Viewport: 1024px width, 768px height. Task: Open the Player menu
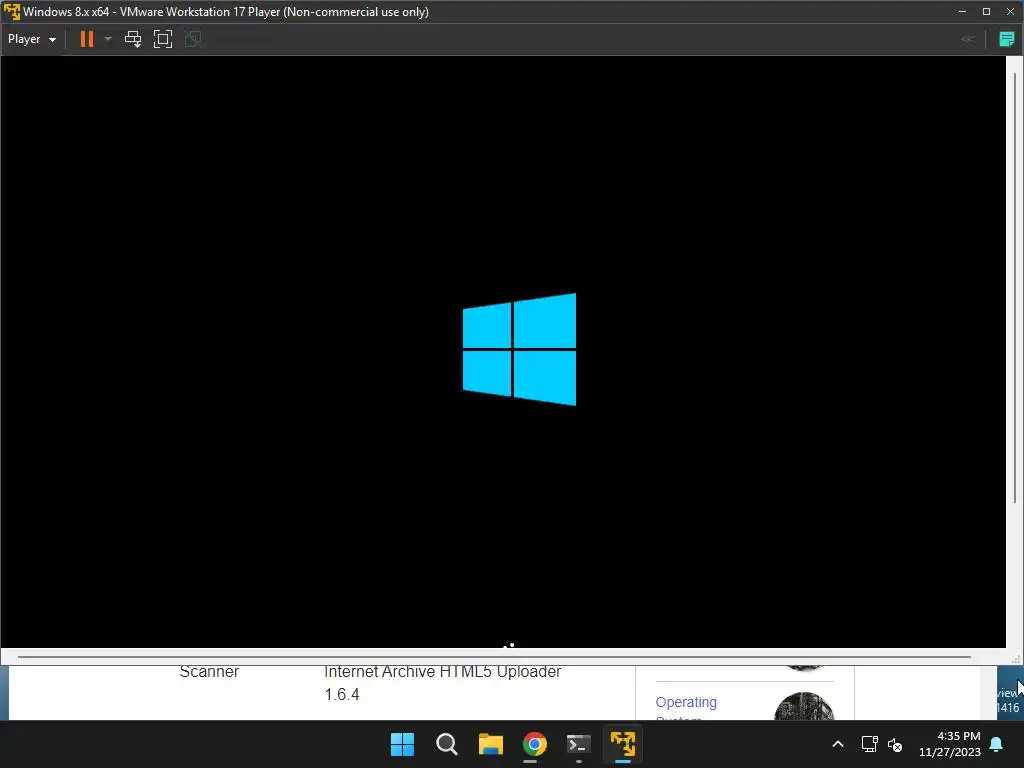pos(31,39)
